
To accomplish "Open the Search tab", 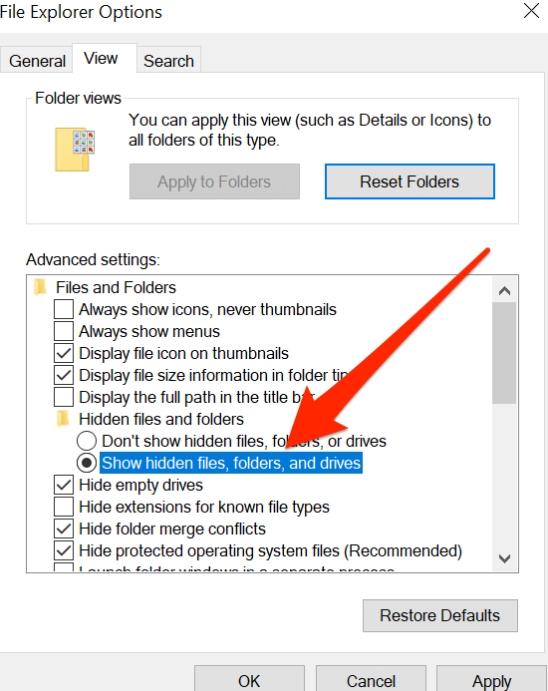I will [169, 61].
